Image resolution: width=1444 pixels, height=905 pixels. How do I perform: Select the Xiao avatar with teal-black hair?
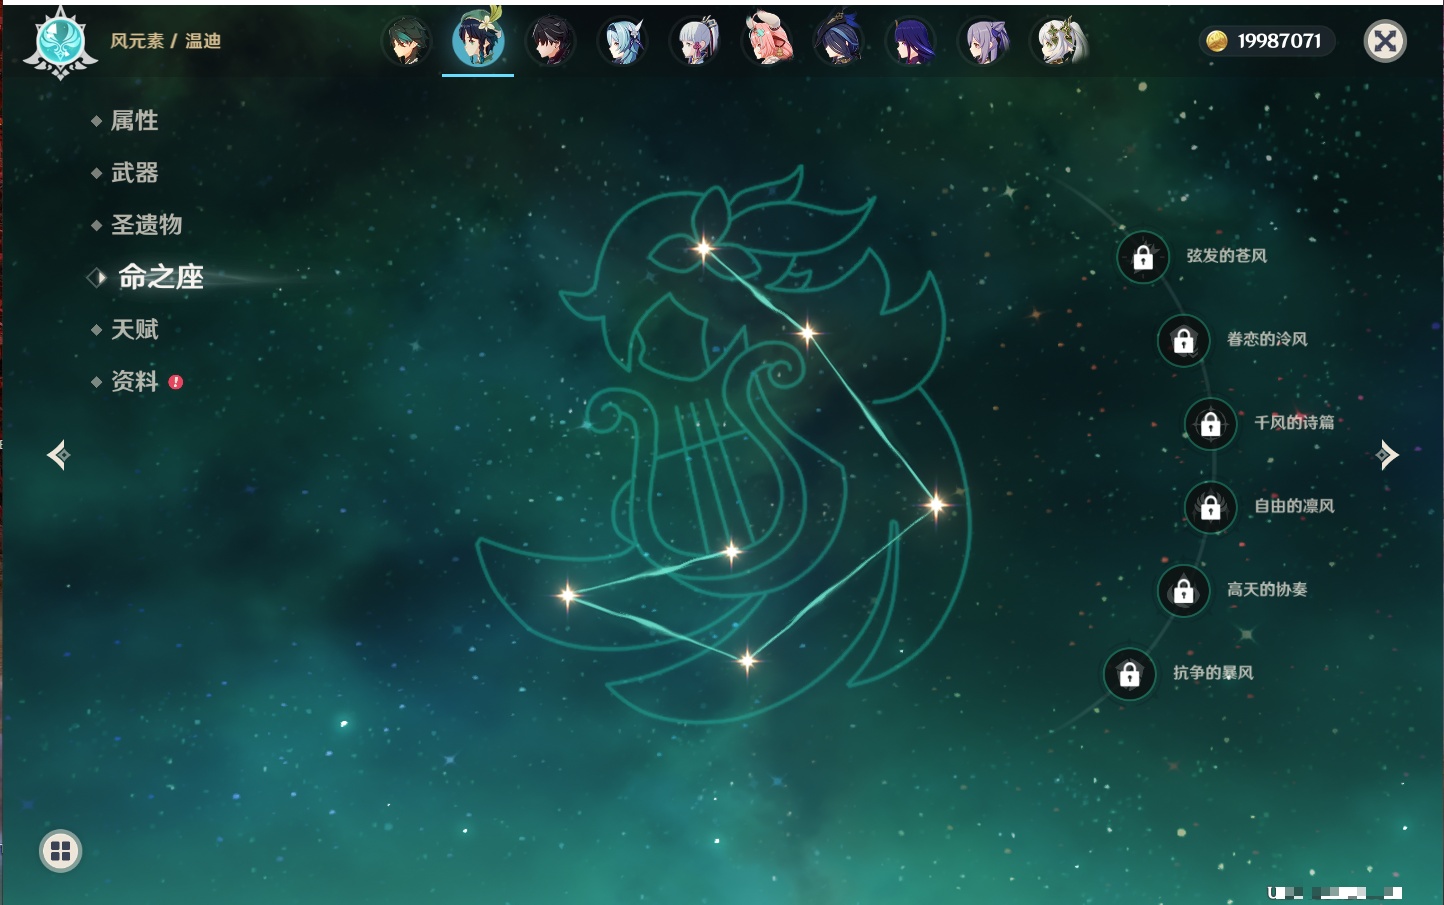coord(406,42)
